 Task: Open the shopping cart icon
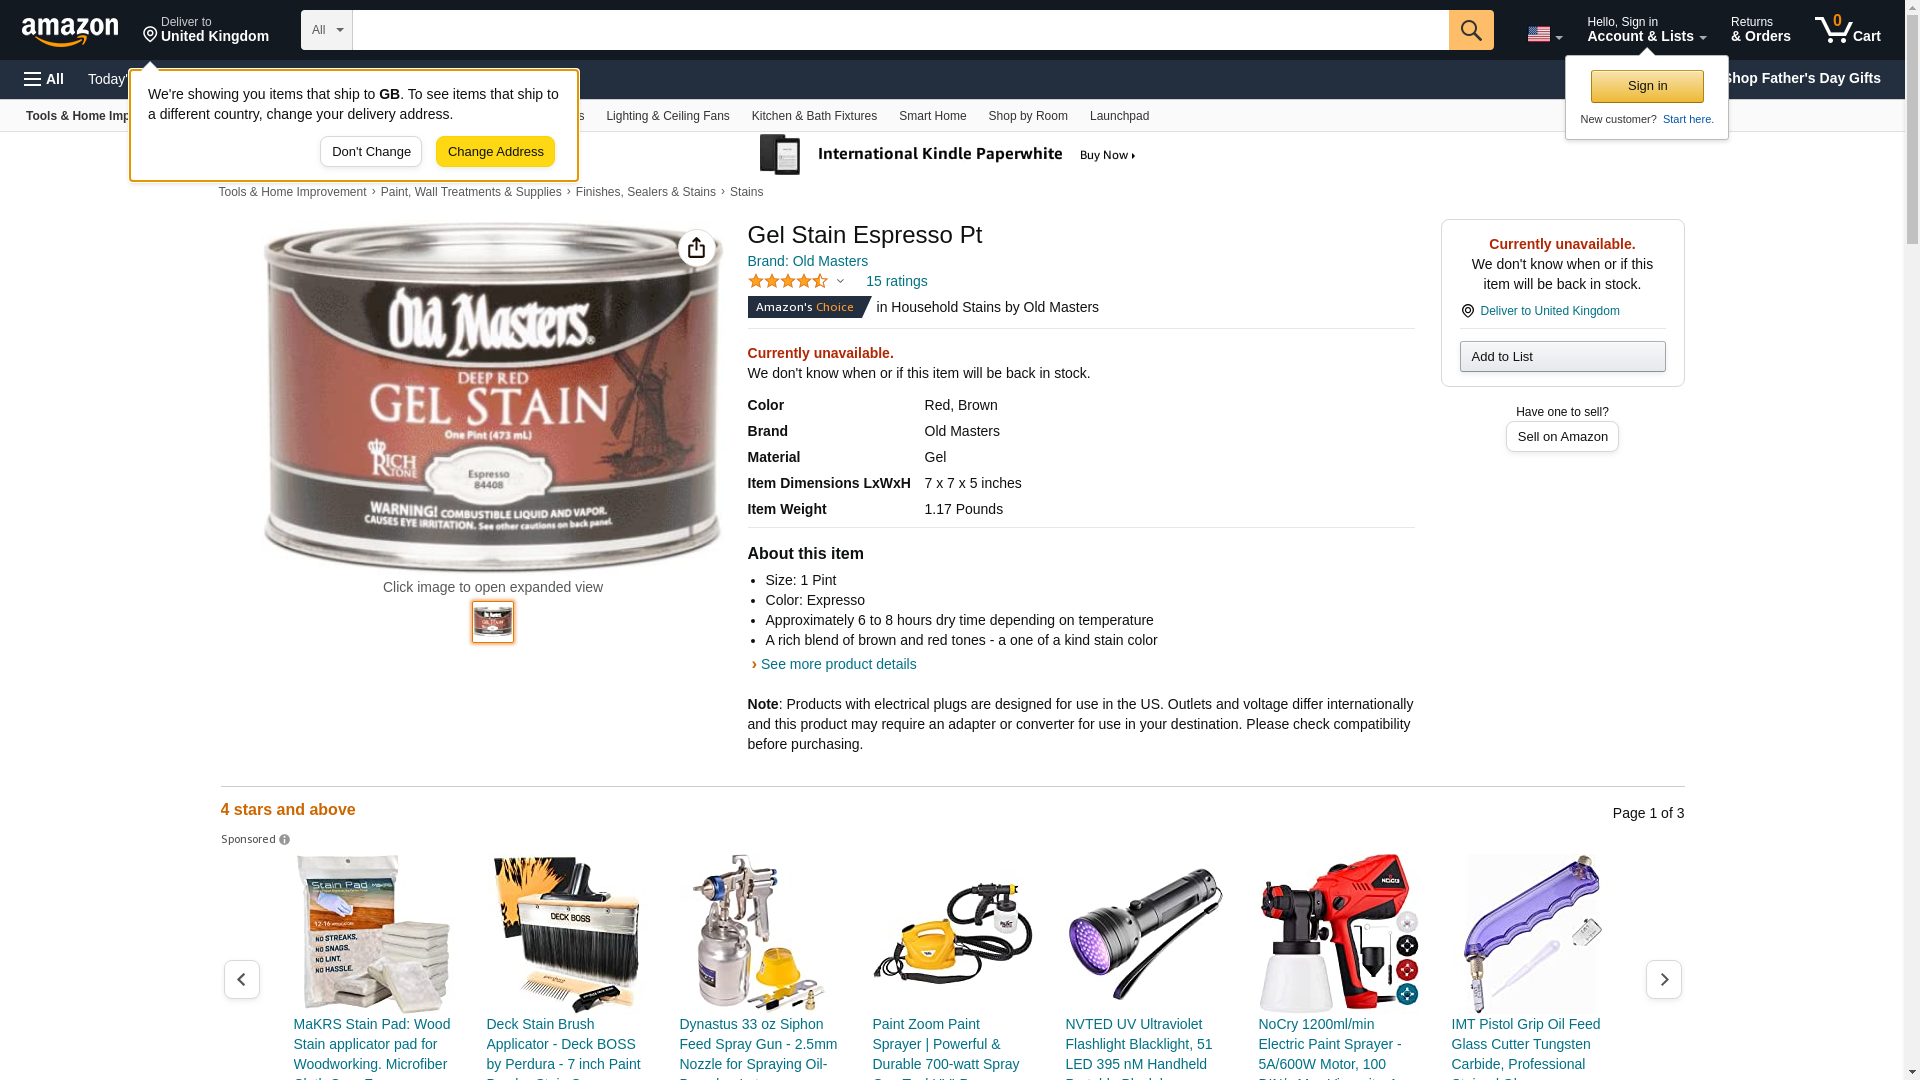(x=1848, y=30)
